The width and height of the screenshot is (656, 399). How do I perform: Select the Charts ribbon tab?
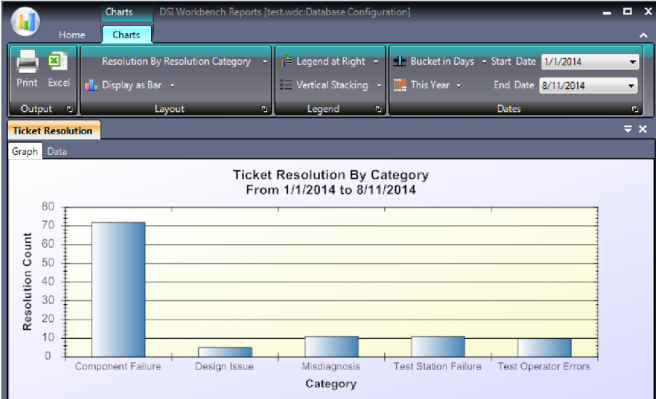click(126, 35)
